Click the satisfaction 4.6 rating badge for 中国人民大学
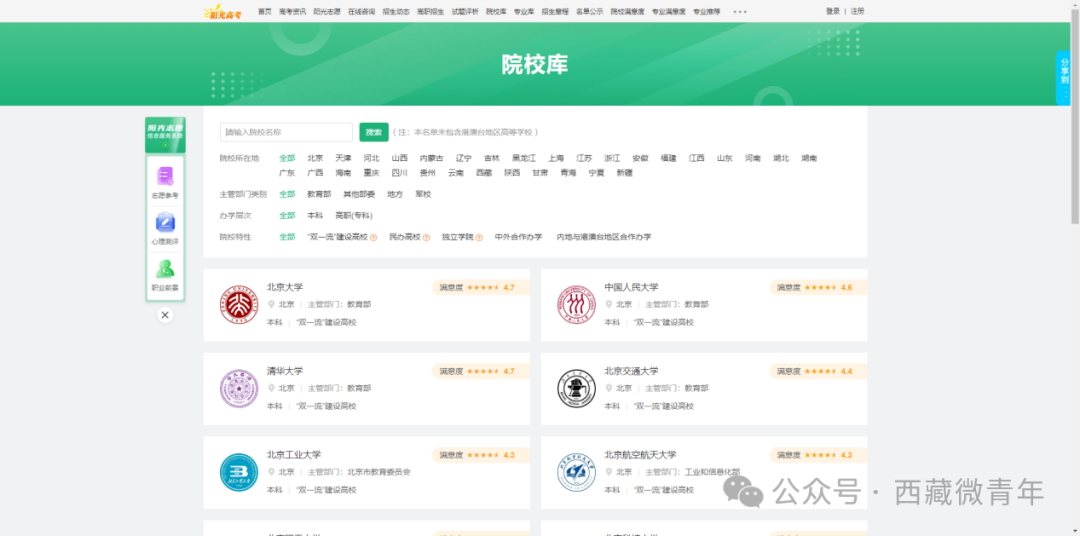Viewport: 1080px width, 536px height. click(x=818, y=287)
